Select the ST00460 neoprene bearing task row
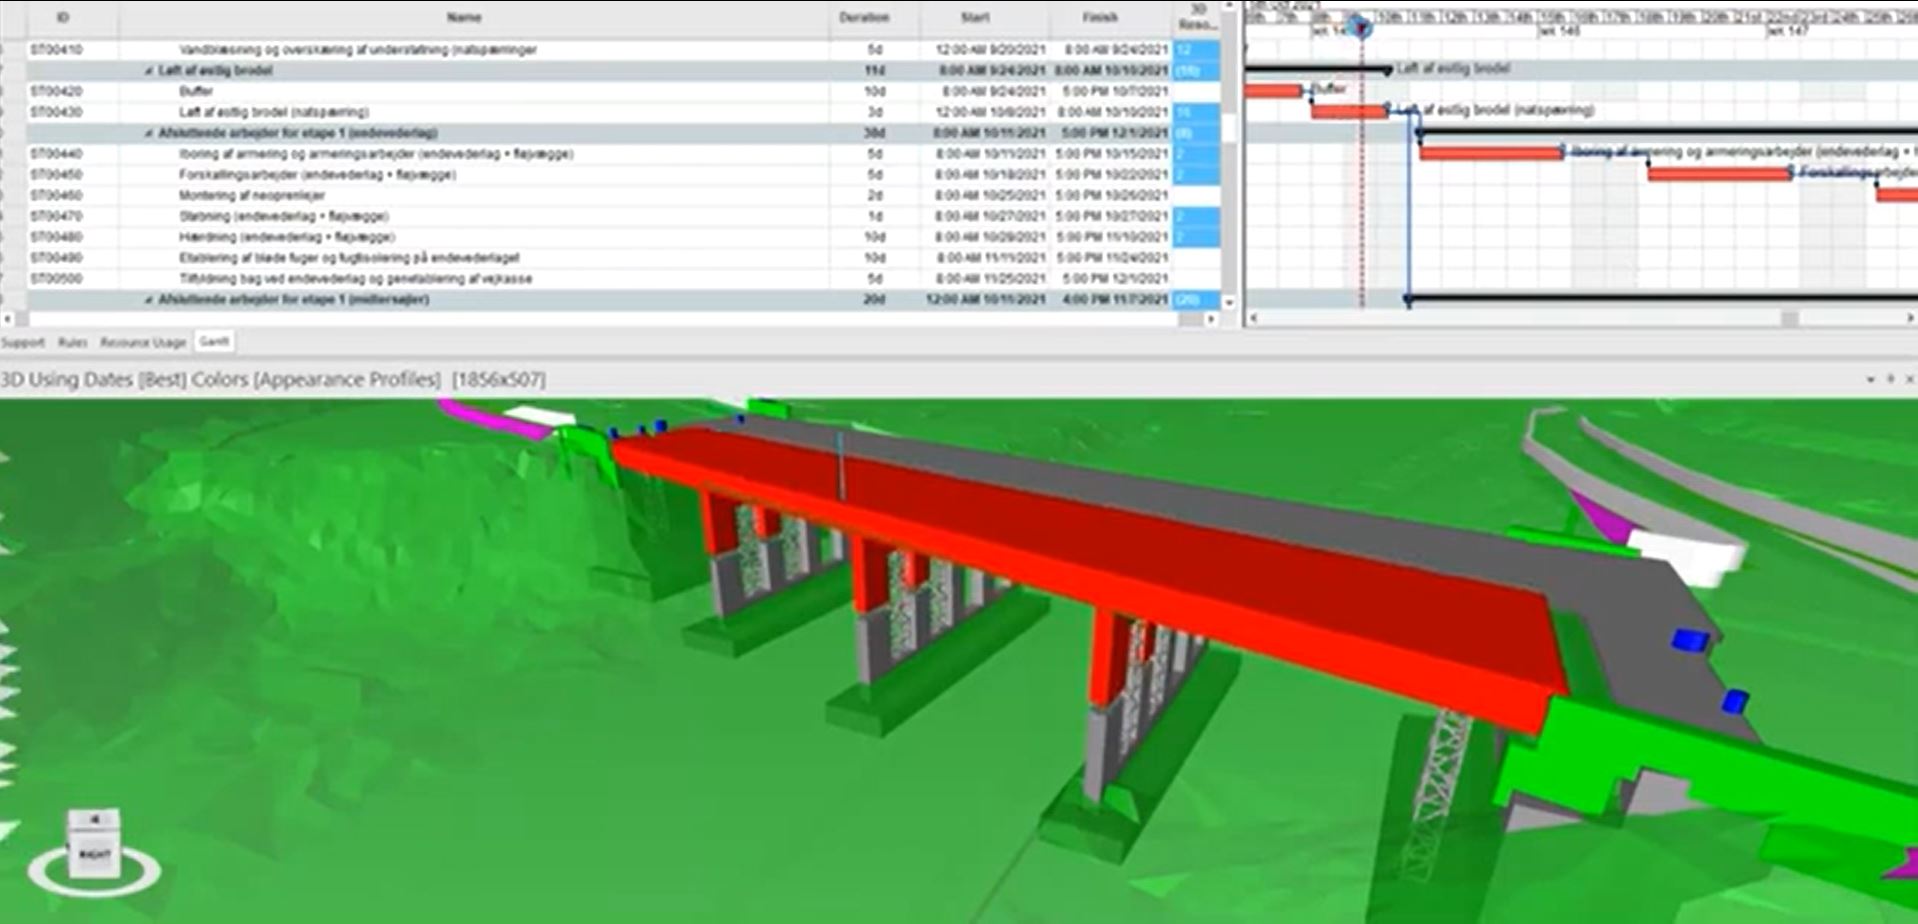The width and height of the screenshot is (1918, 924). [x=400, y=196]
